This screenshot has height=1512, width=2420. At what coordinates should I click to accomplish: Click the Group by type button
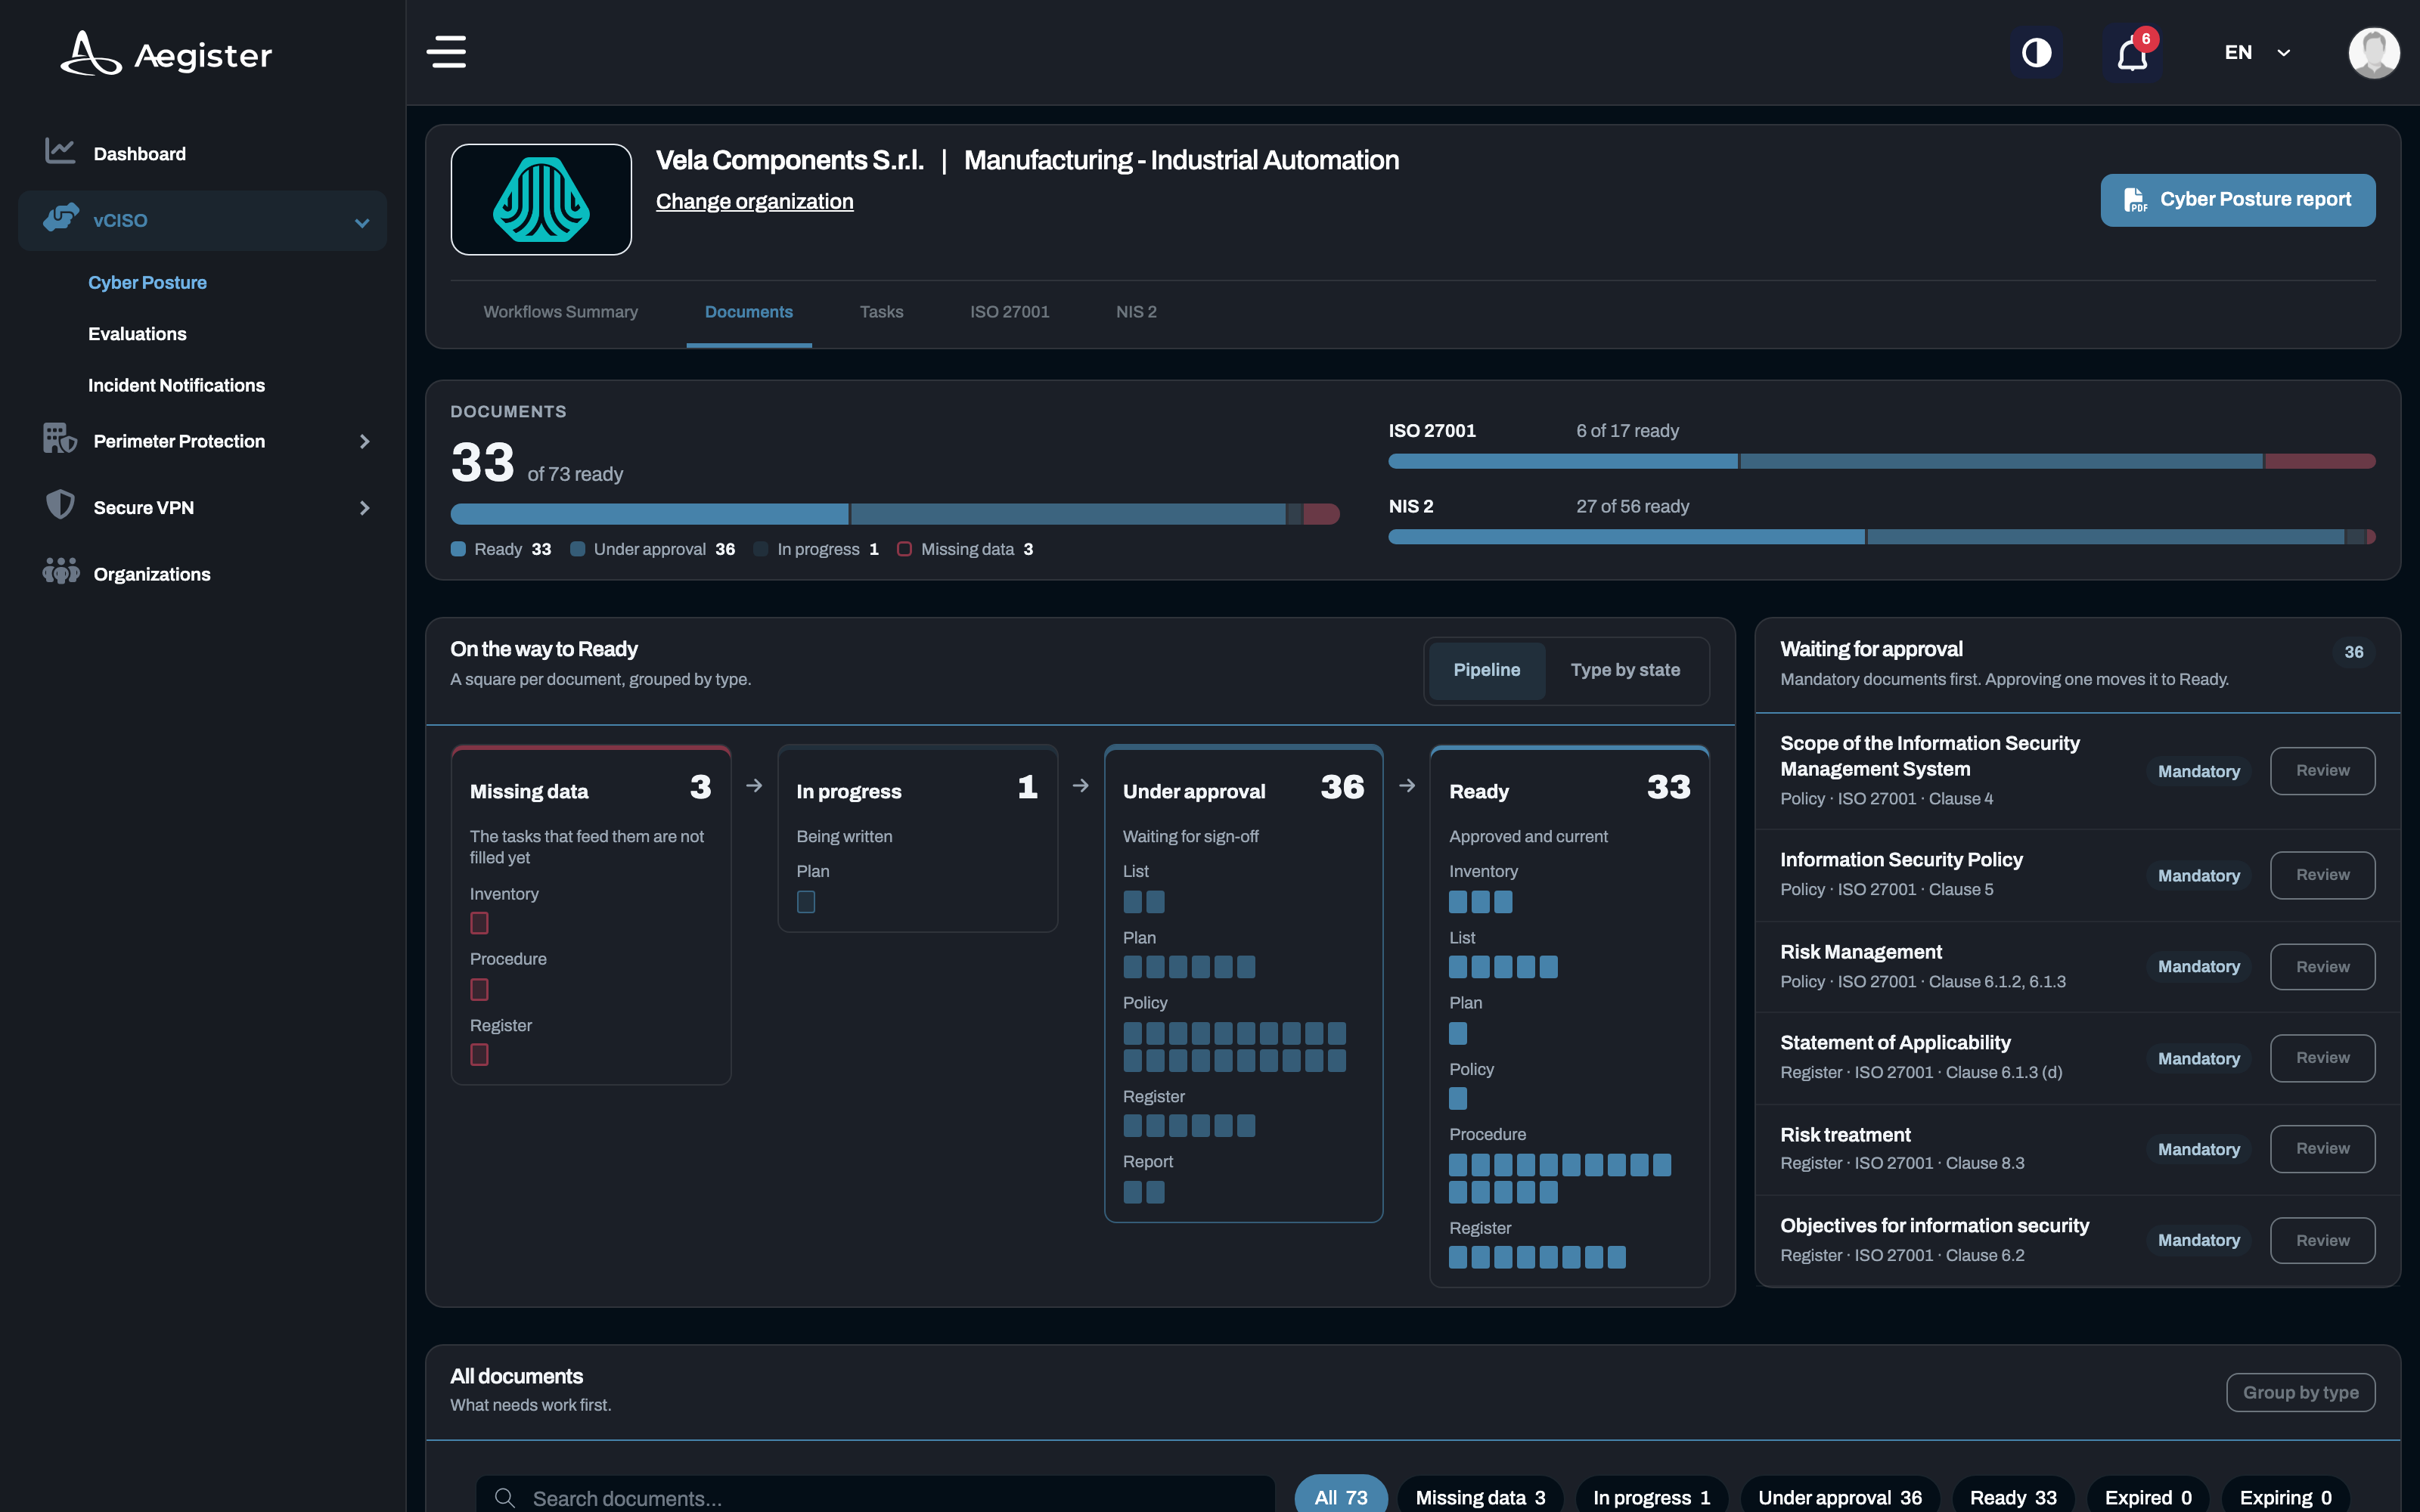click(x=2300, y=1392)
